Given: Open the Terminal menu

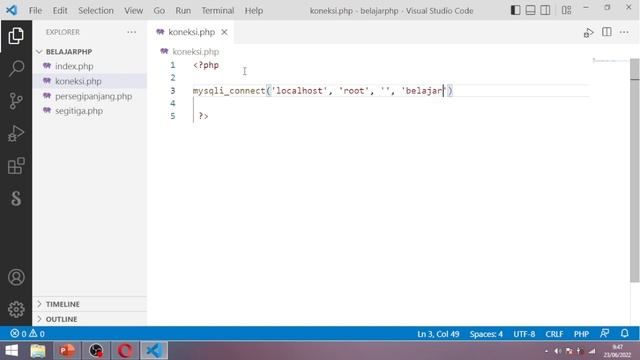Looking at the screenshot, I should (218, 11).
